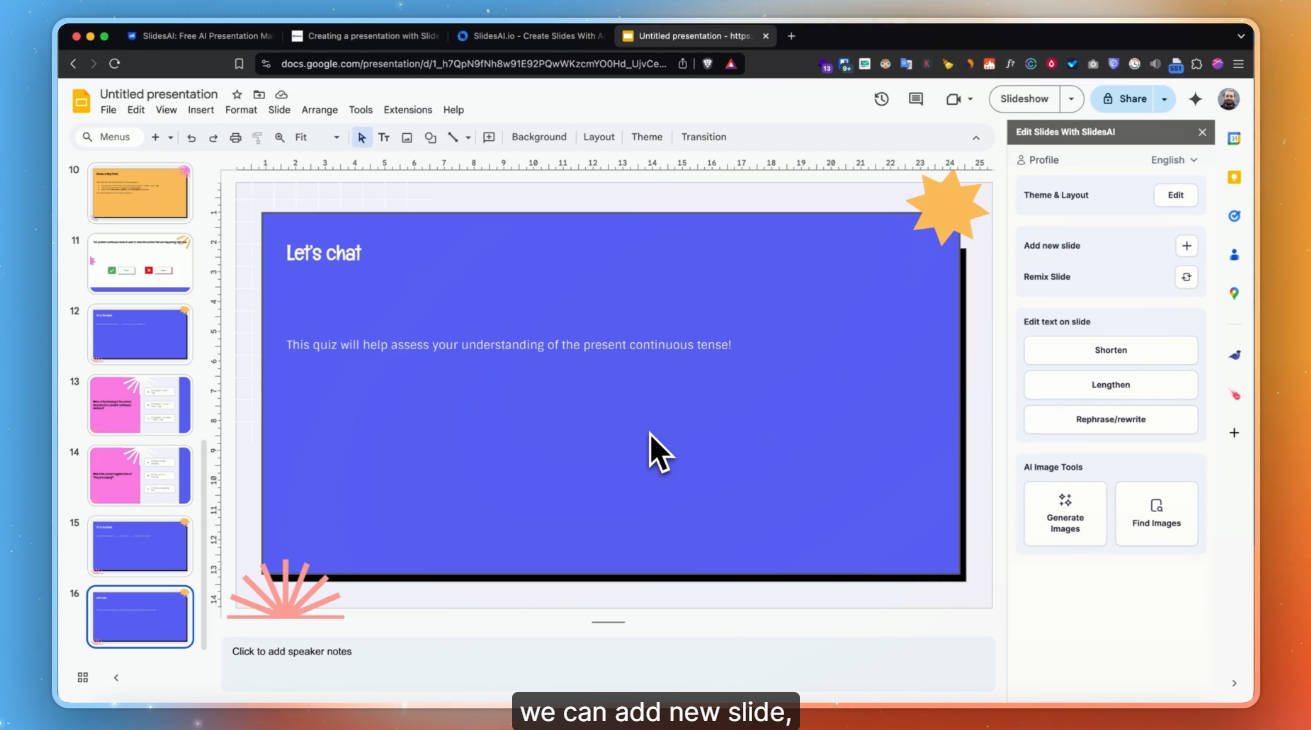This screenshot has height=730, width=1311.
Task: Click the Google Slides home logo
Action: click(x=81, y=101)
